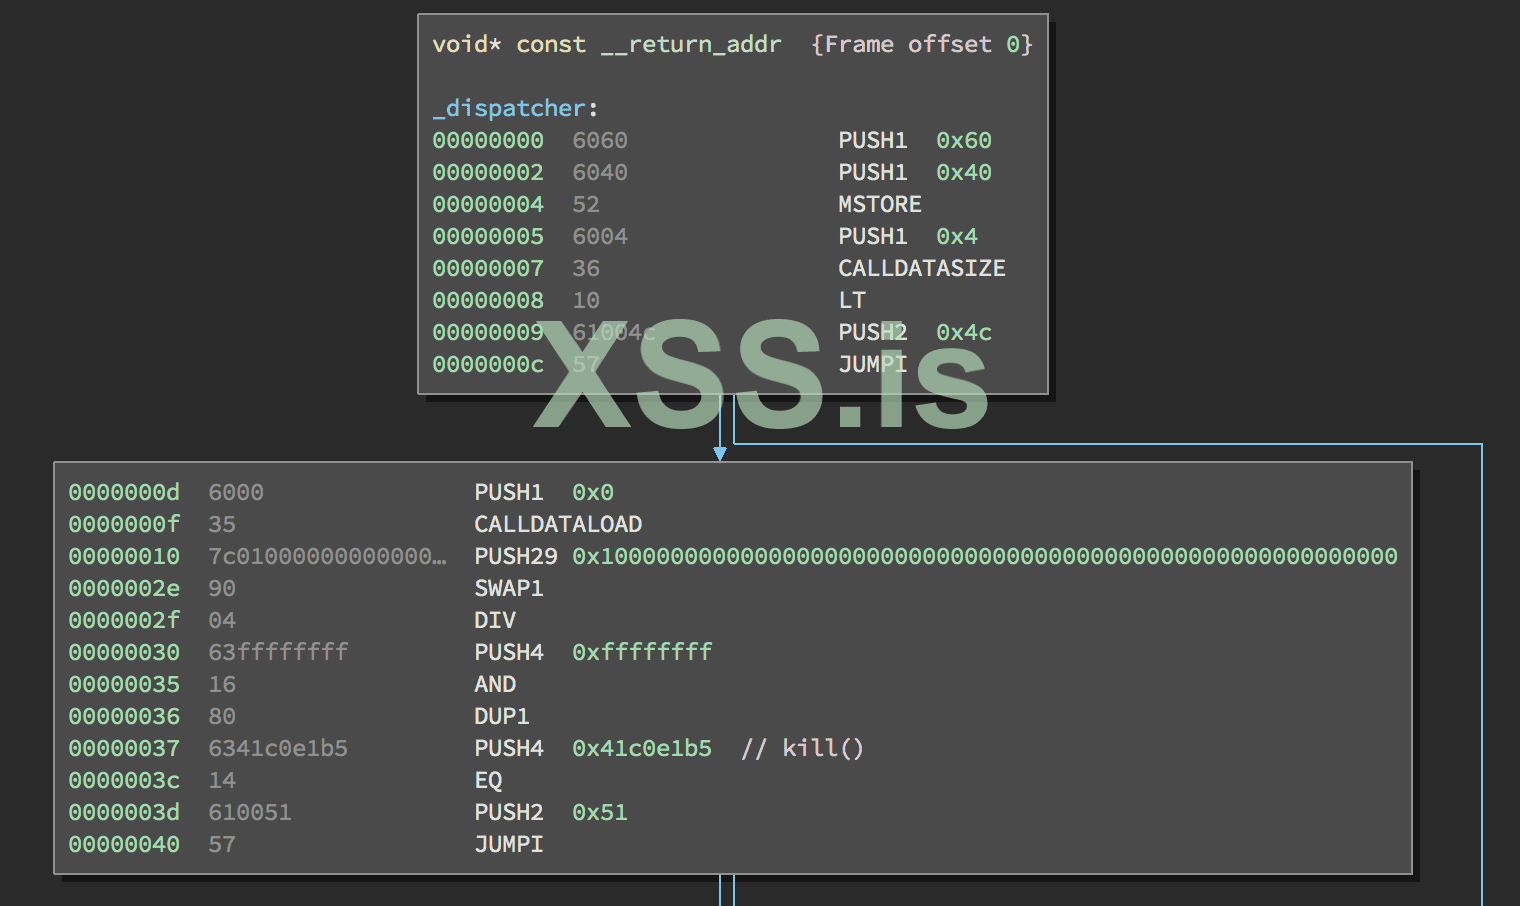Click the long 0x1000… PUSH29 operand

point(985,556)
